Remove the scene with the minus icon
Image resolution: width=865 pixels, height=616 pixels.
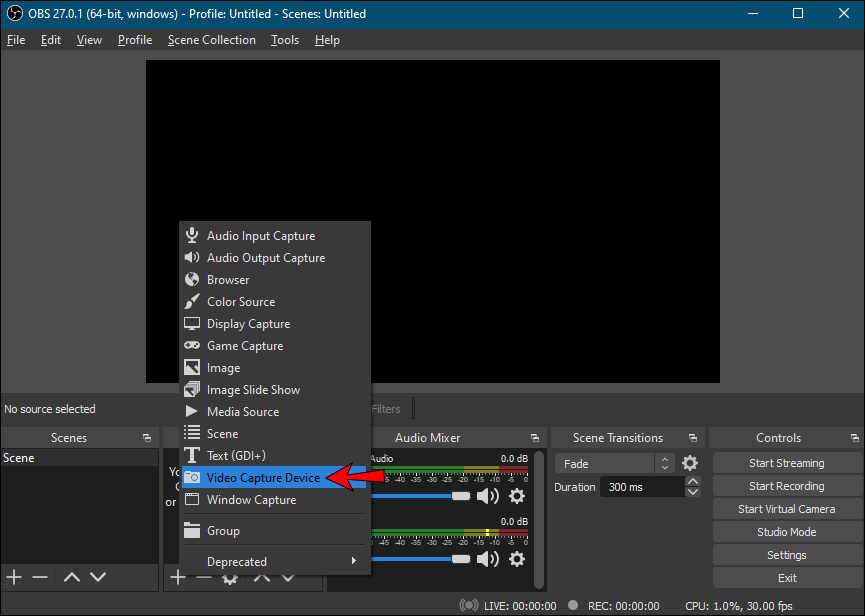40,577
